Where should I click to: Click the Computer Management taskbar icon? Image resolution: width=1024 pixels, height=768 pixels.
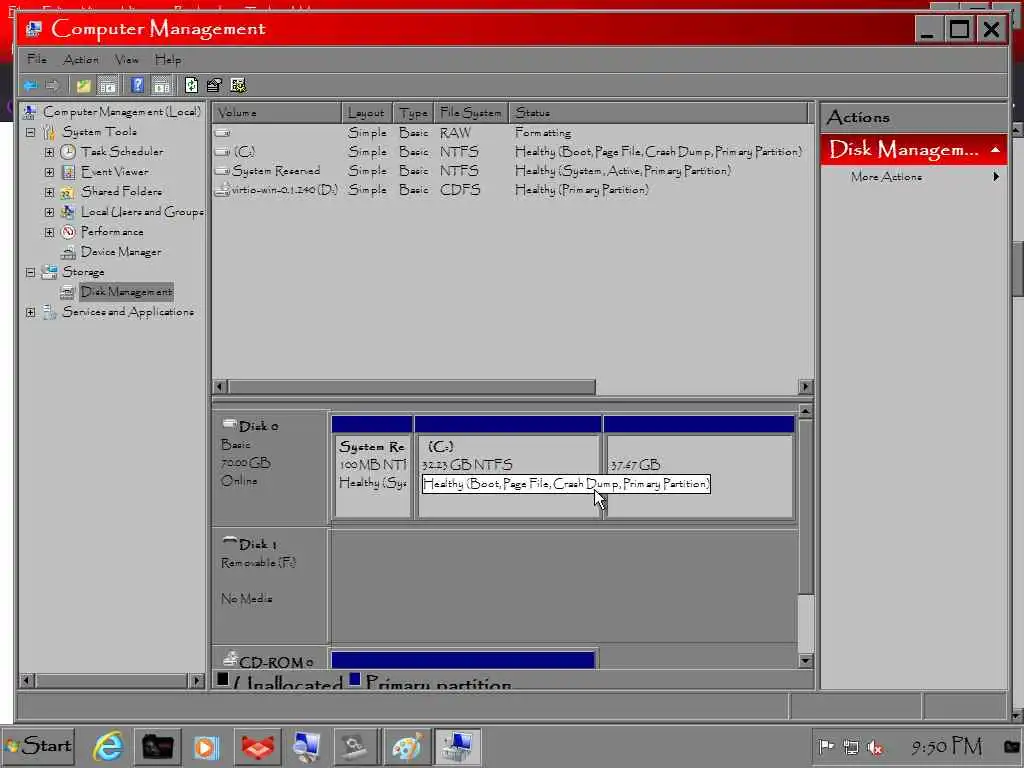point(458,746)
